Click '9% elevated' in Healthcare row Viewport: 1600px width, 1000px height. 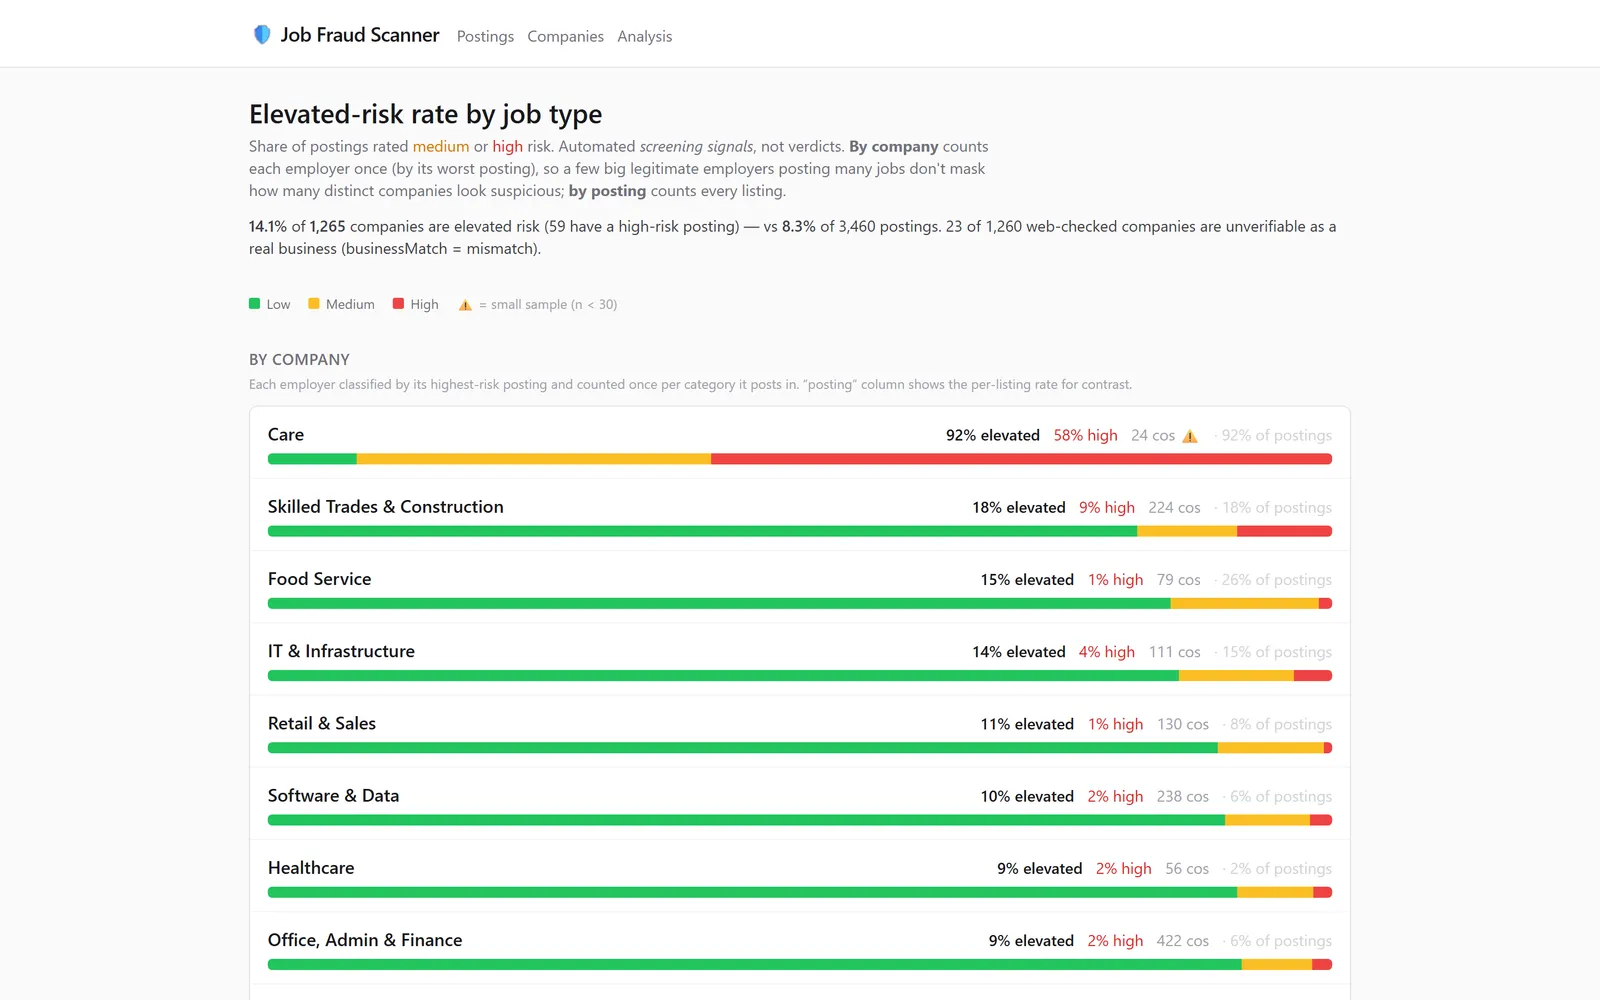1040,868
